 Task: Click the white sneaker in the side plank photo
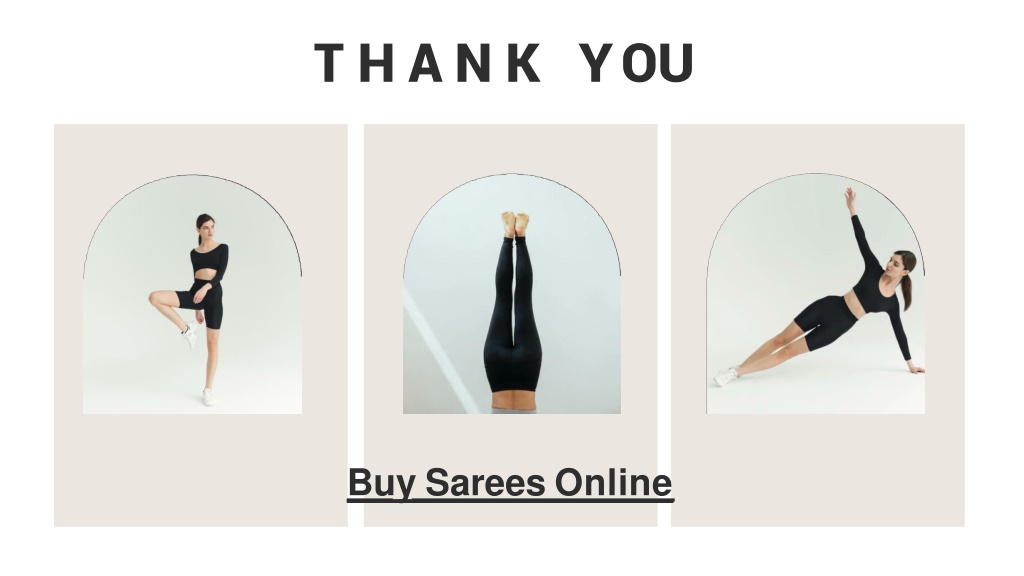[x=726, y=376]
